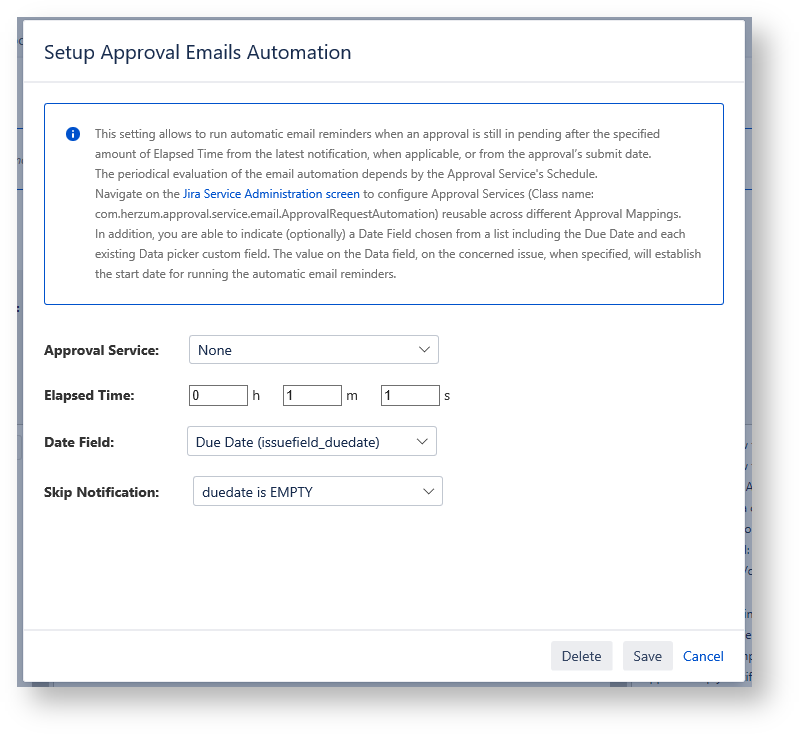Click the Elapsed Time field label

89,396
